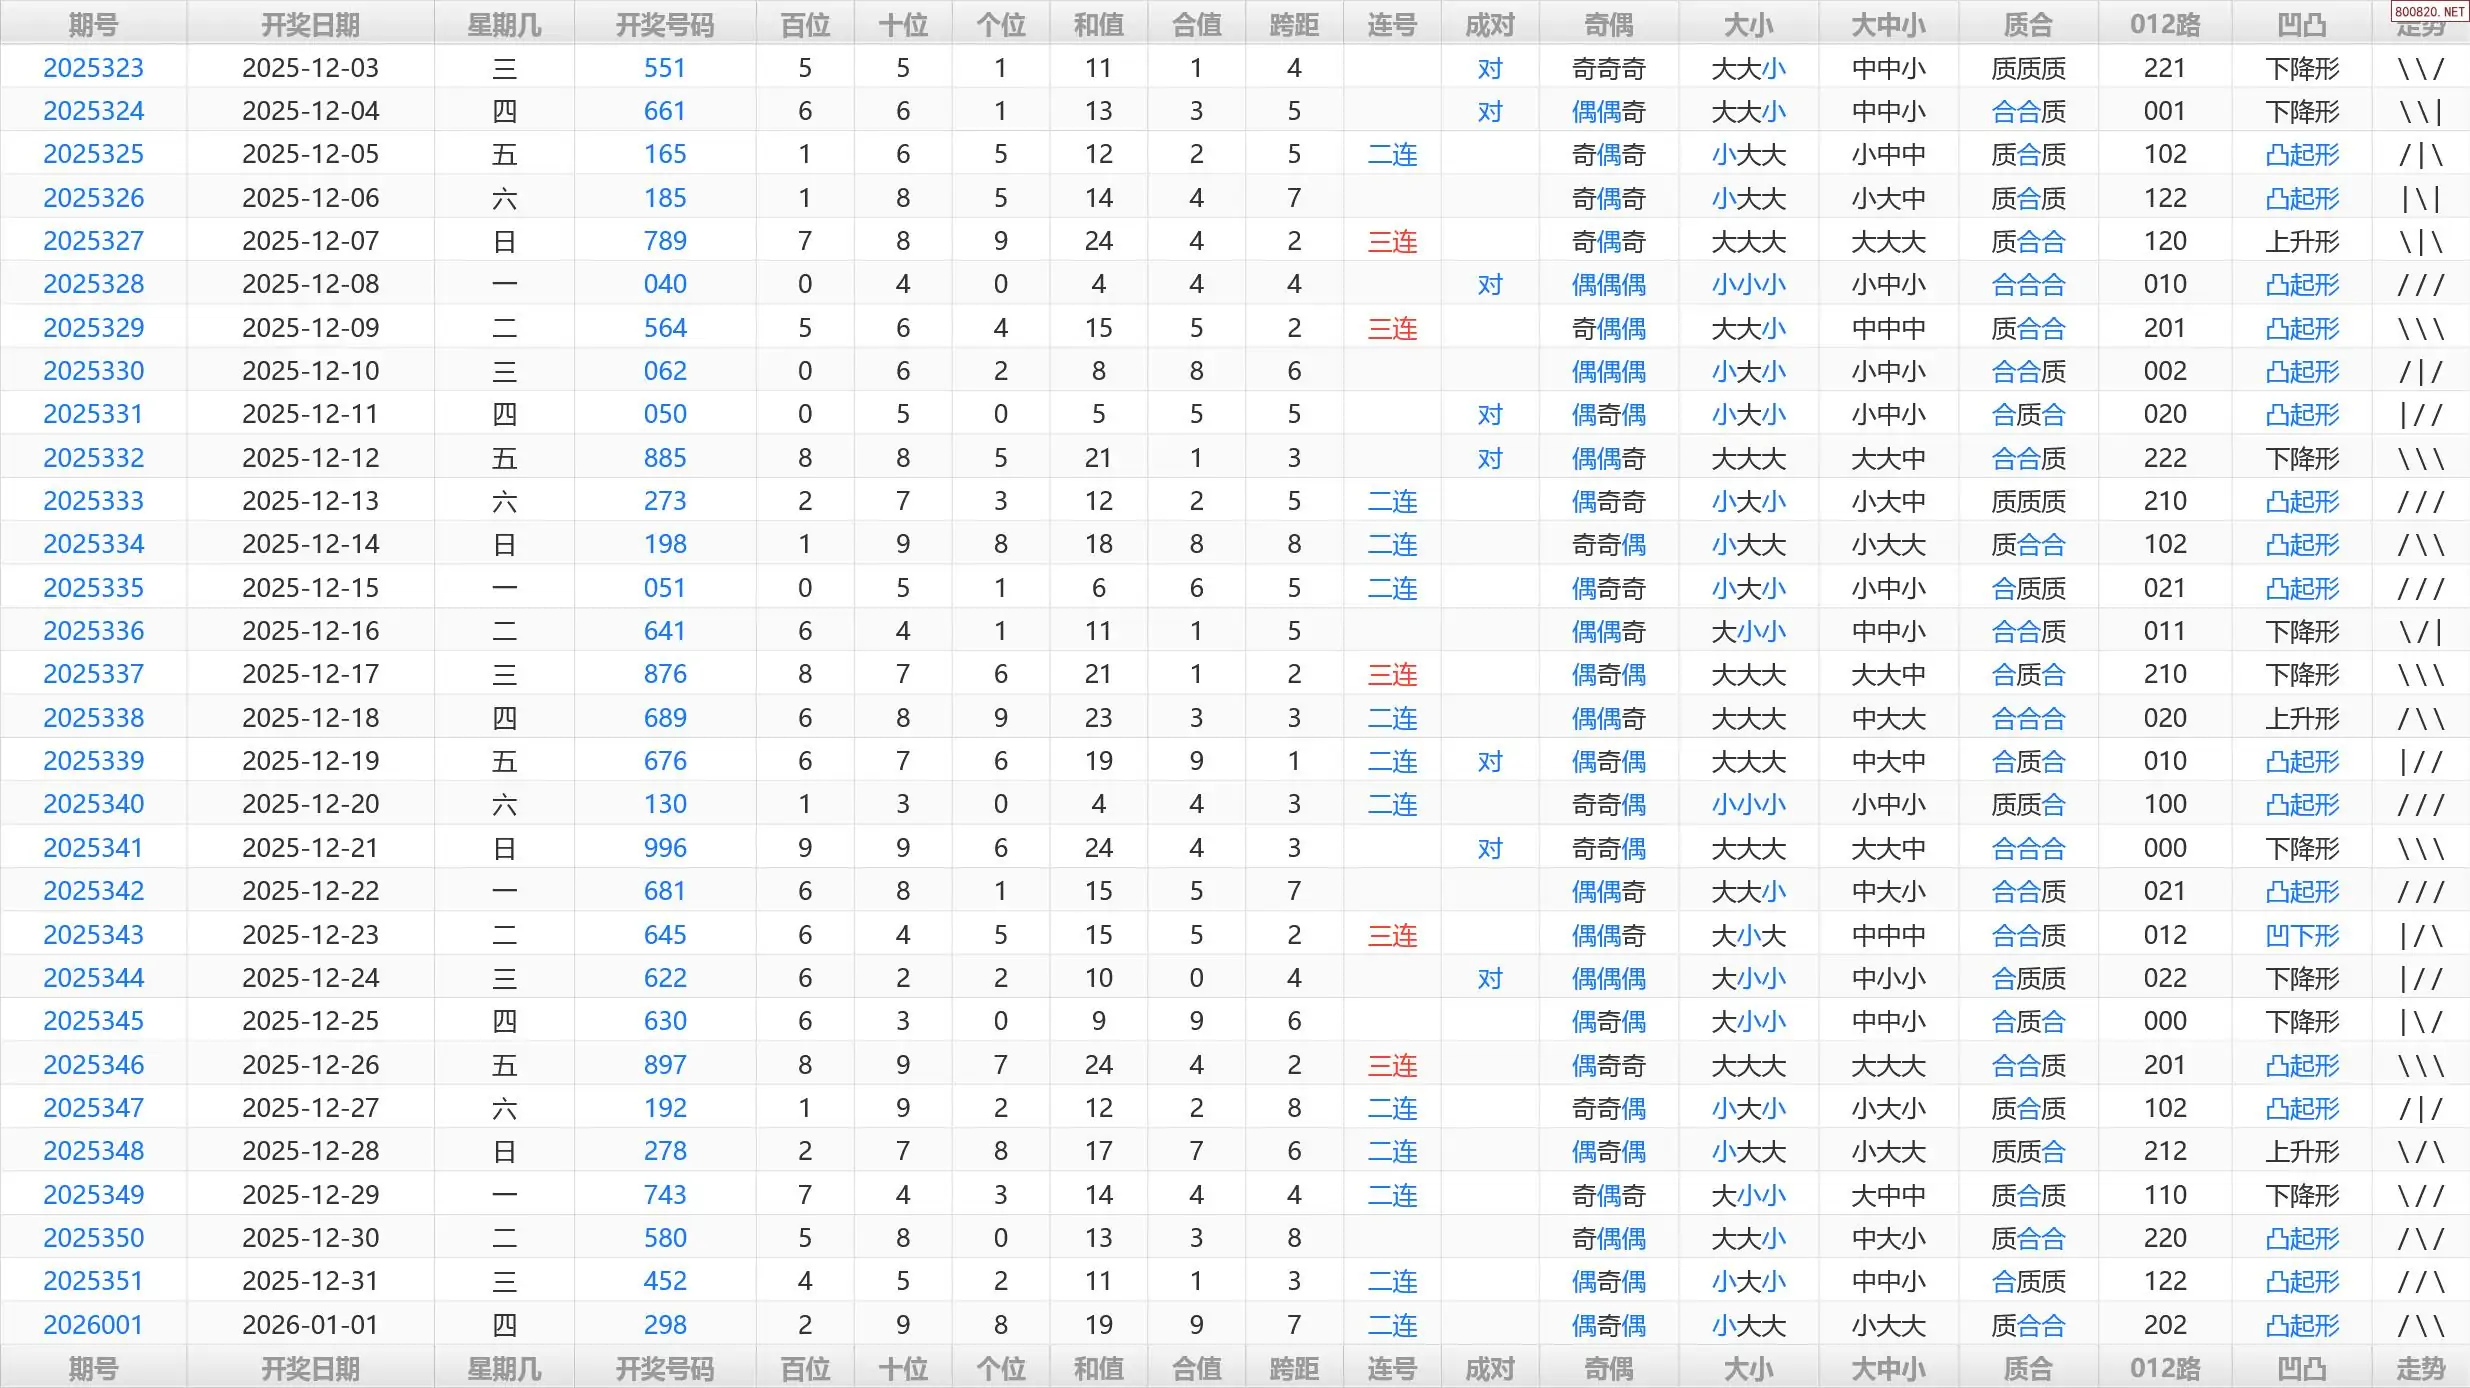Click the 800820.NET watermark badge
The height and width of the screenshot is (1388, 2470).
2428,12
